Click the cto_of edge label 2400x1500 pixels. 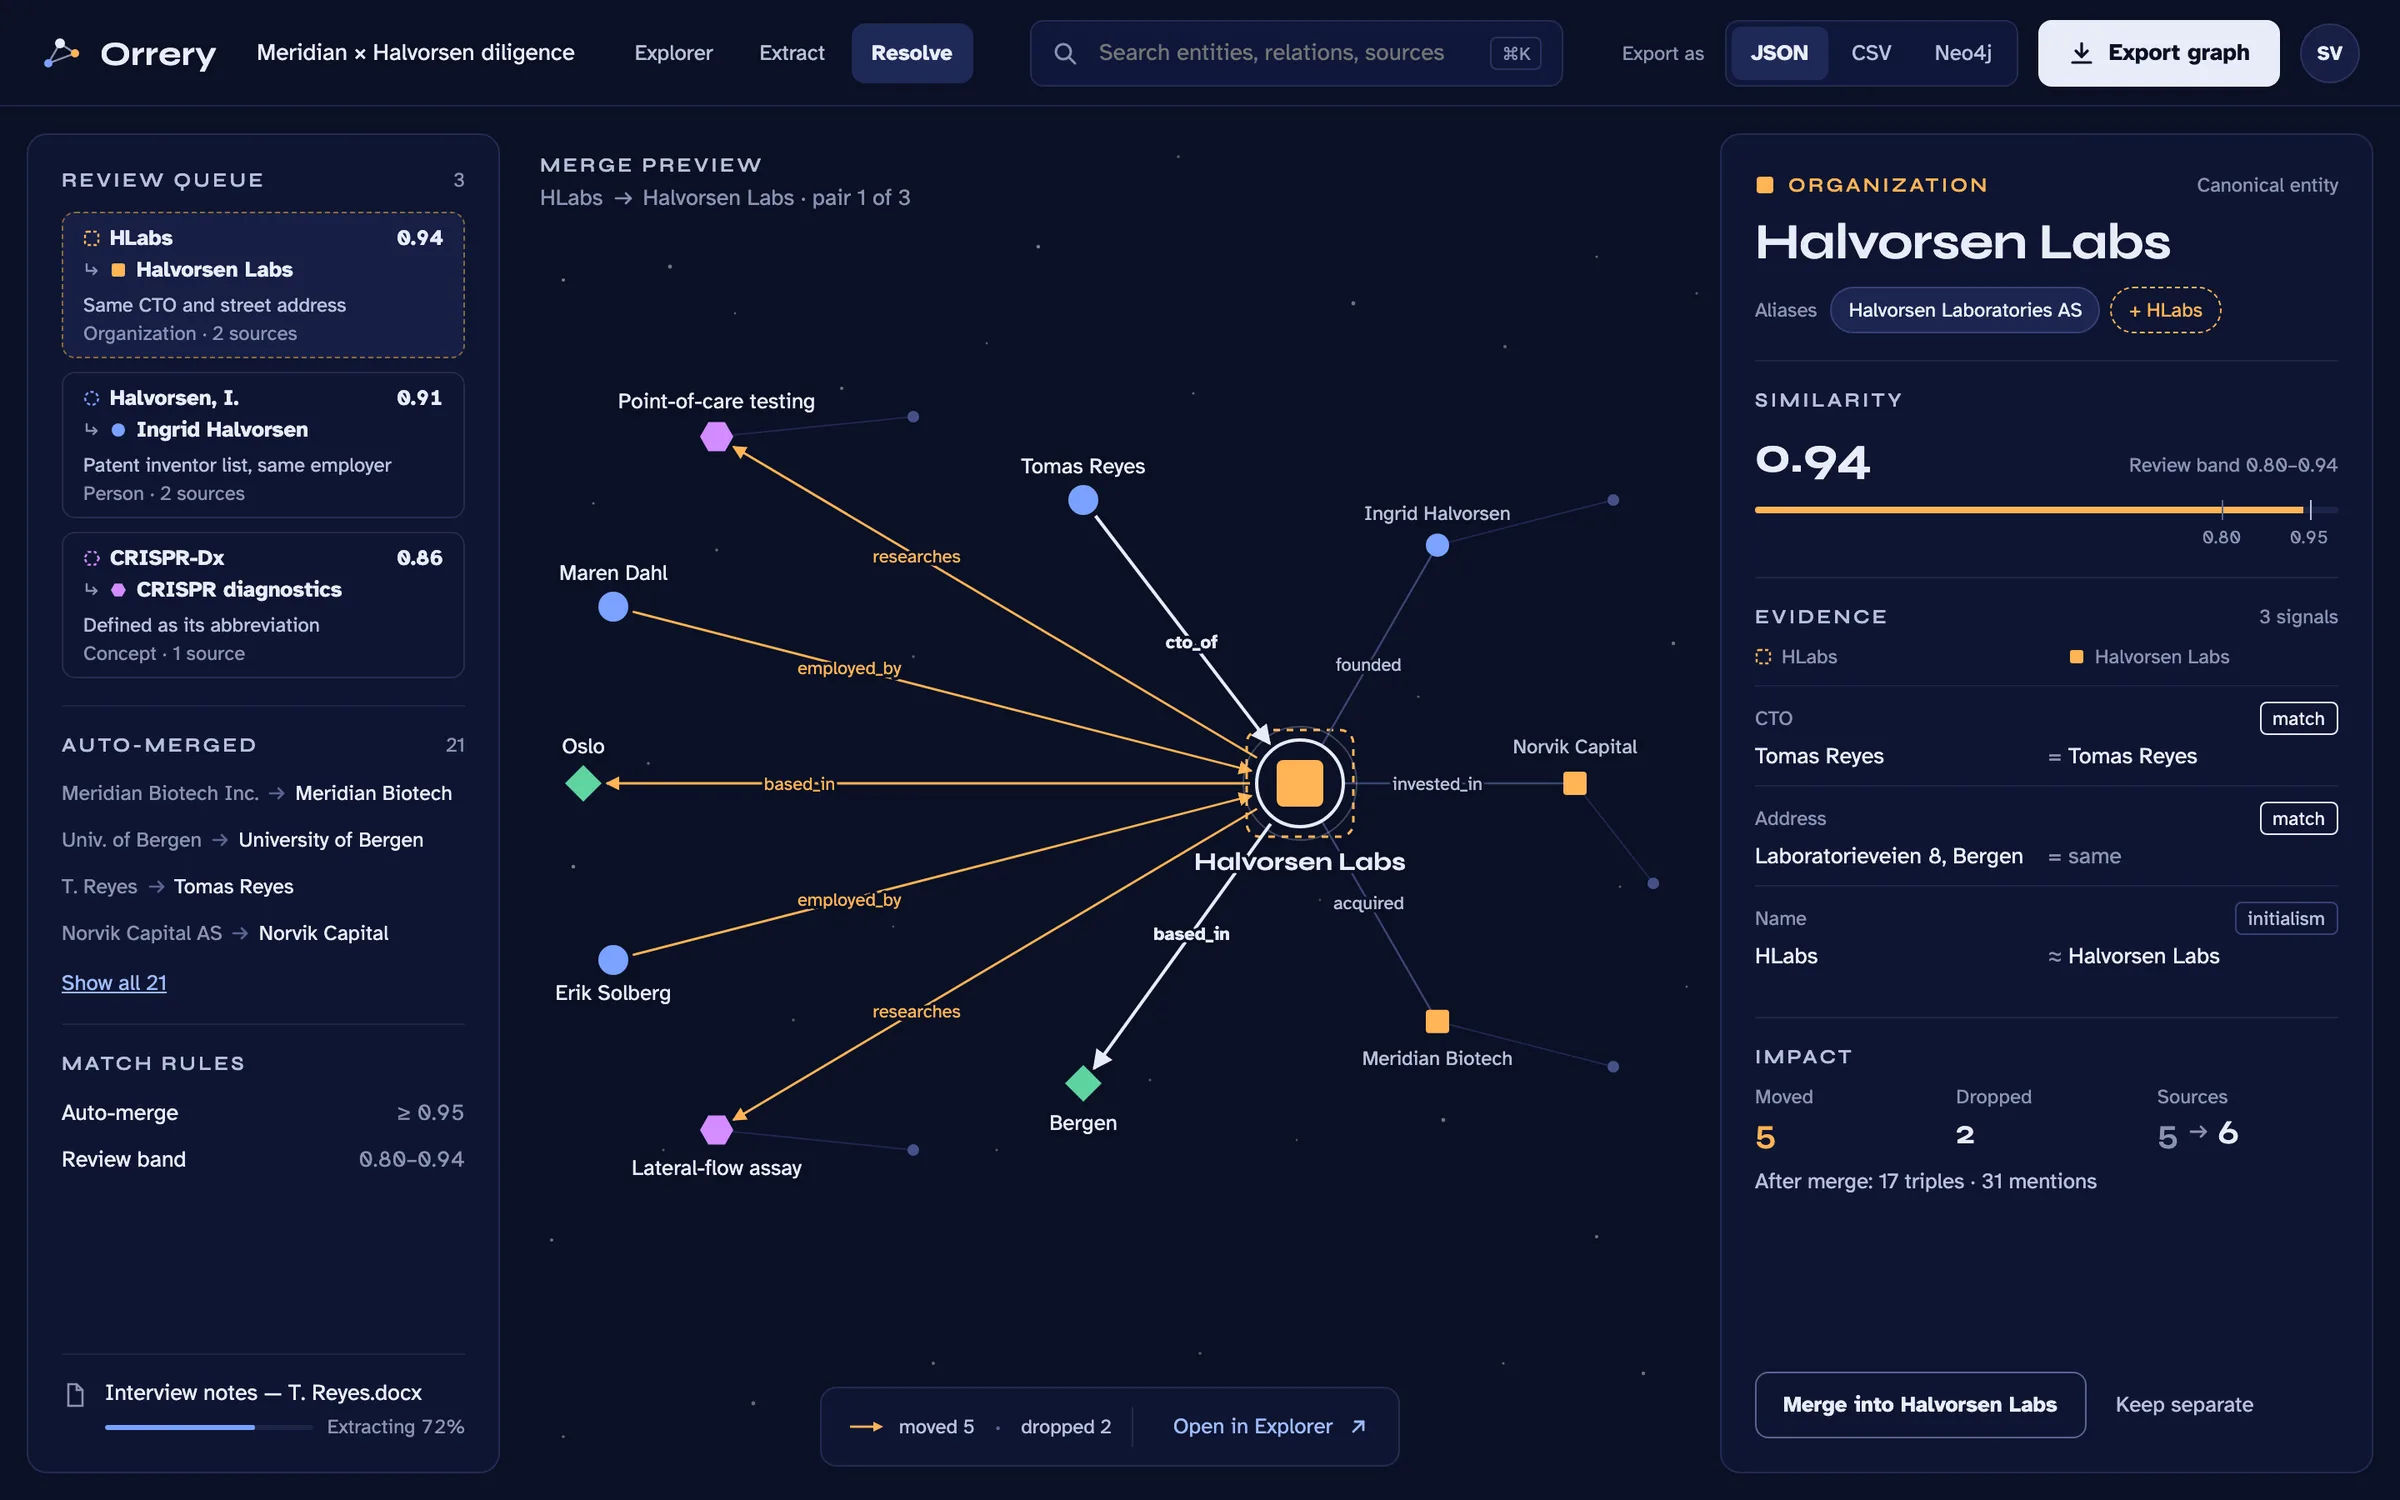tap(1191, 642)
